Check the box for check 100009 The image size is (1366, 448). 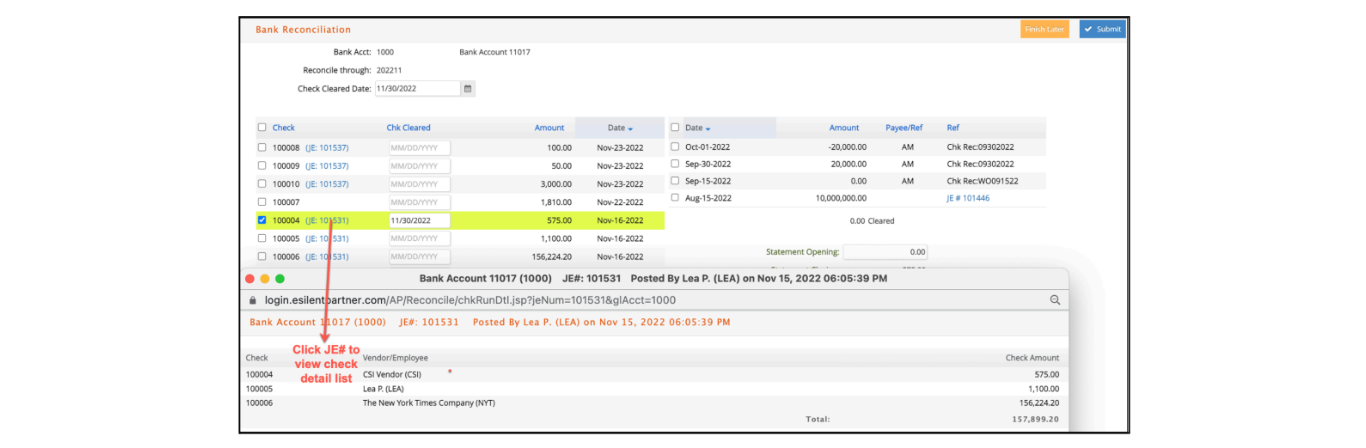coord(262,165)
